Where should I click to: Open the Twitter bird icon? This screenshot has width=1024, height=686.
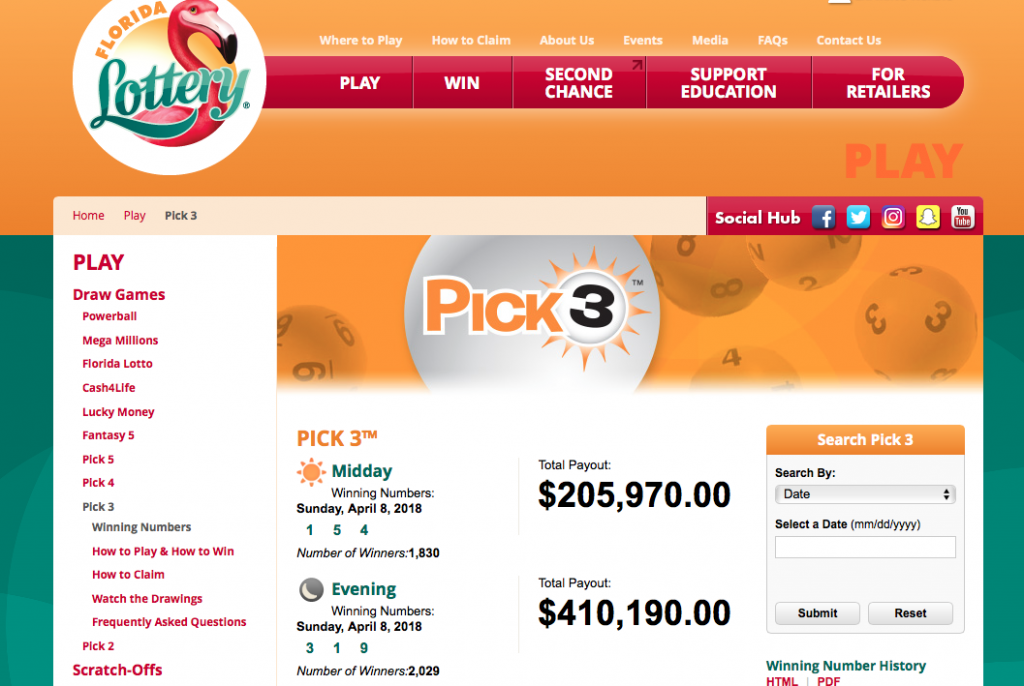pyautogui.click(x=858, y=217)
